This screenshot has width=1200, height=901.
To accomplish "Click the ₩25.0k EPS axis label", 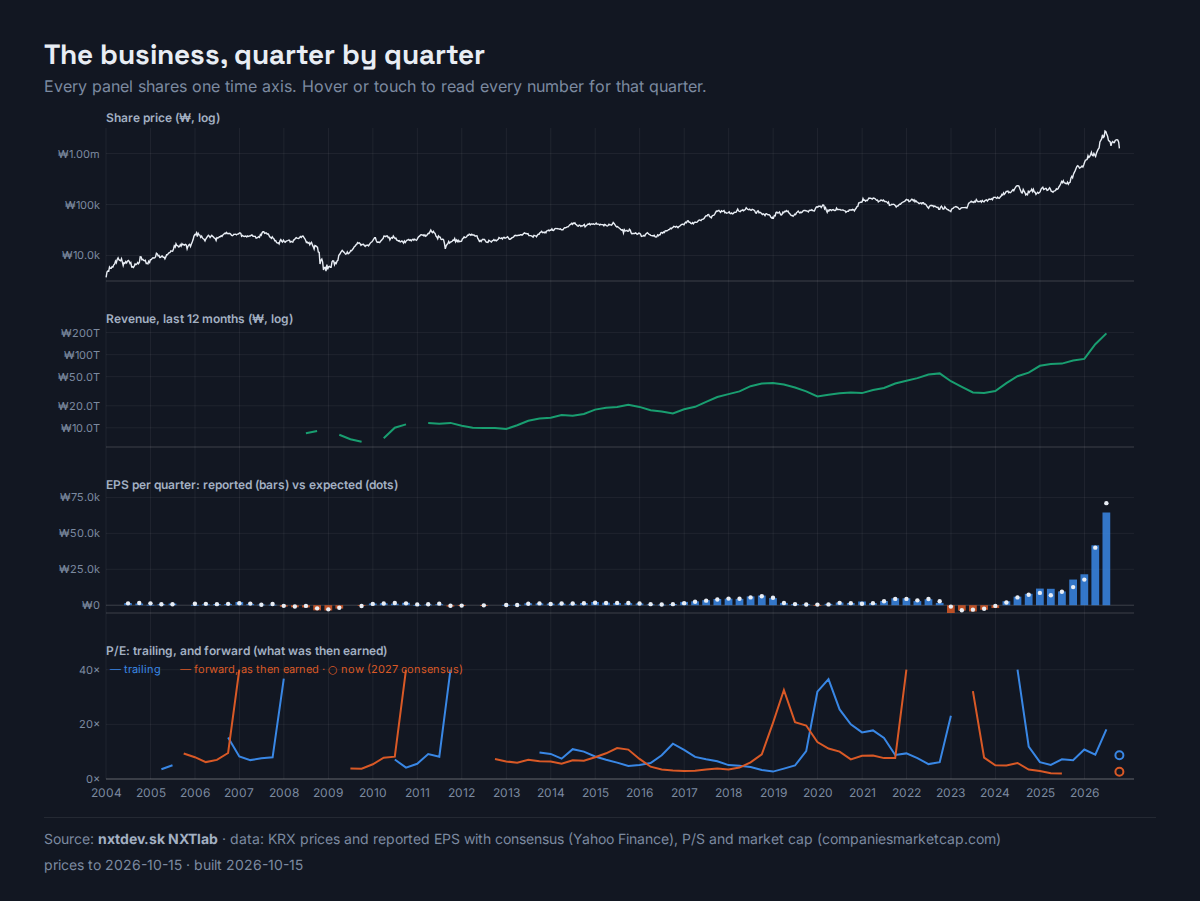I will (x=80, y=569).
